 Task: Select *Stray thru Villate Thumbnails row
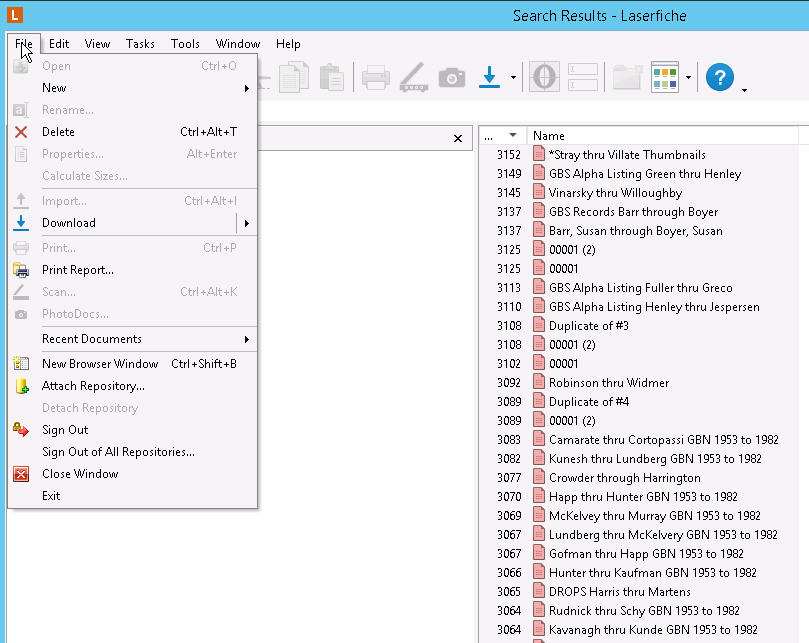pyautogui.click(x=627, y=155)
